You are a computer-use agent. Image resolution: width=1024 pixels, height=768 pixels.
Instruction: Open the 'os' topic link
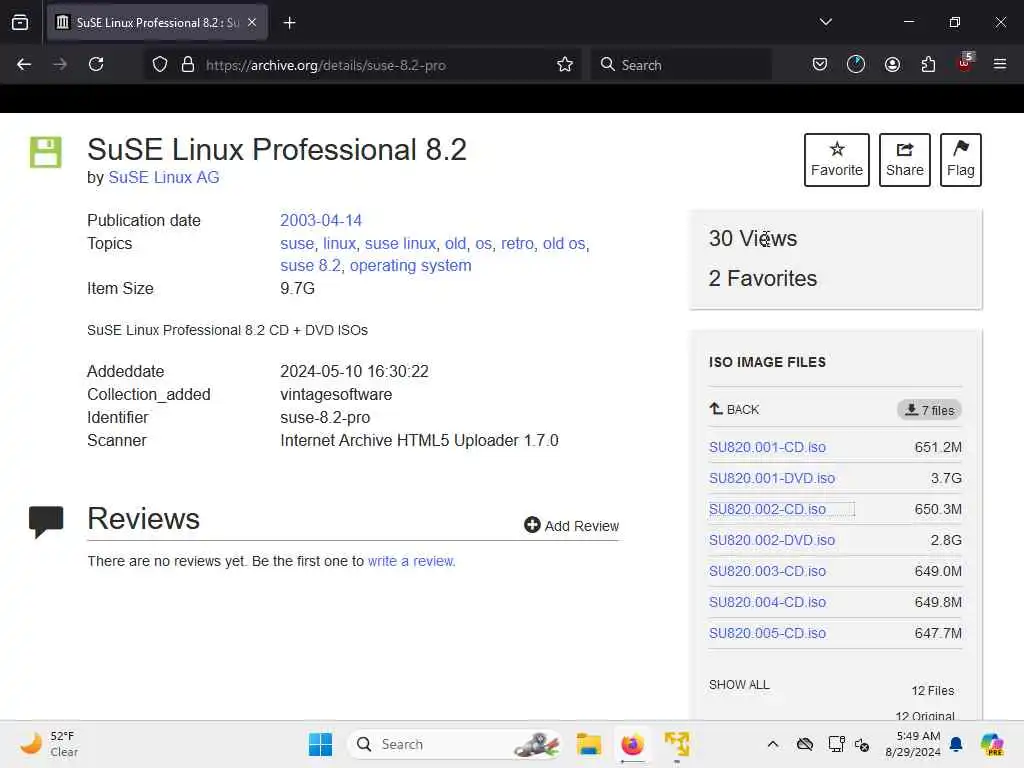click(483, 244)
